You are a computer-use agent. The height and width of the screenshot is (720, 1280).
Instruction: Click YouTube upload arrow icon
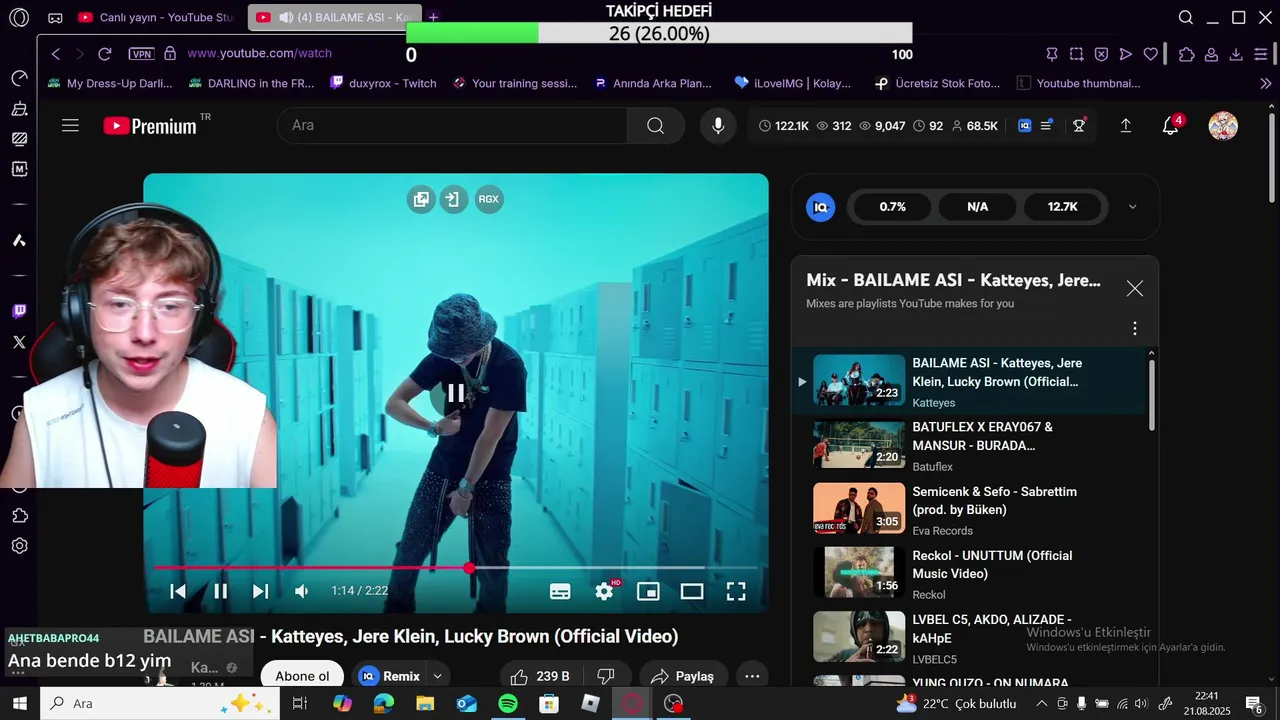1125,125
